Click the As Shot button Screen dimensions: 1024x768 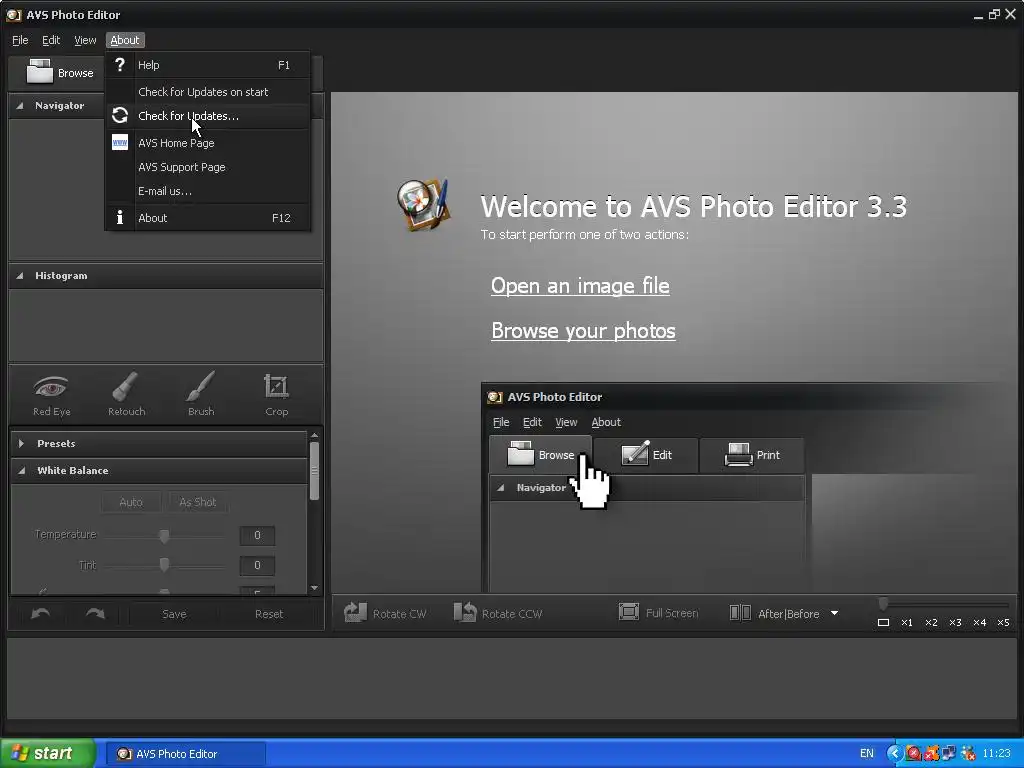click(198, 502)
